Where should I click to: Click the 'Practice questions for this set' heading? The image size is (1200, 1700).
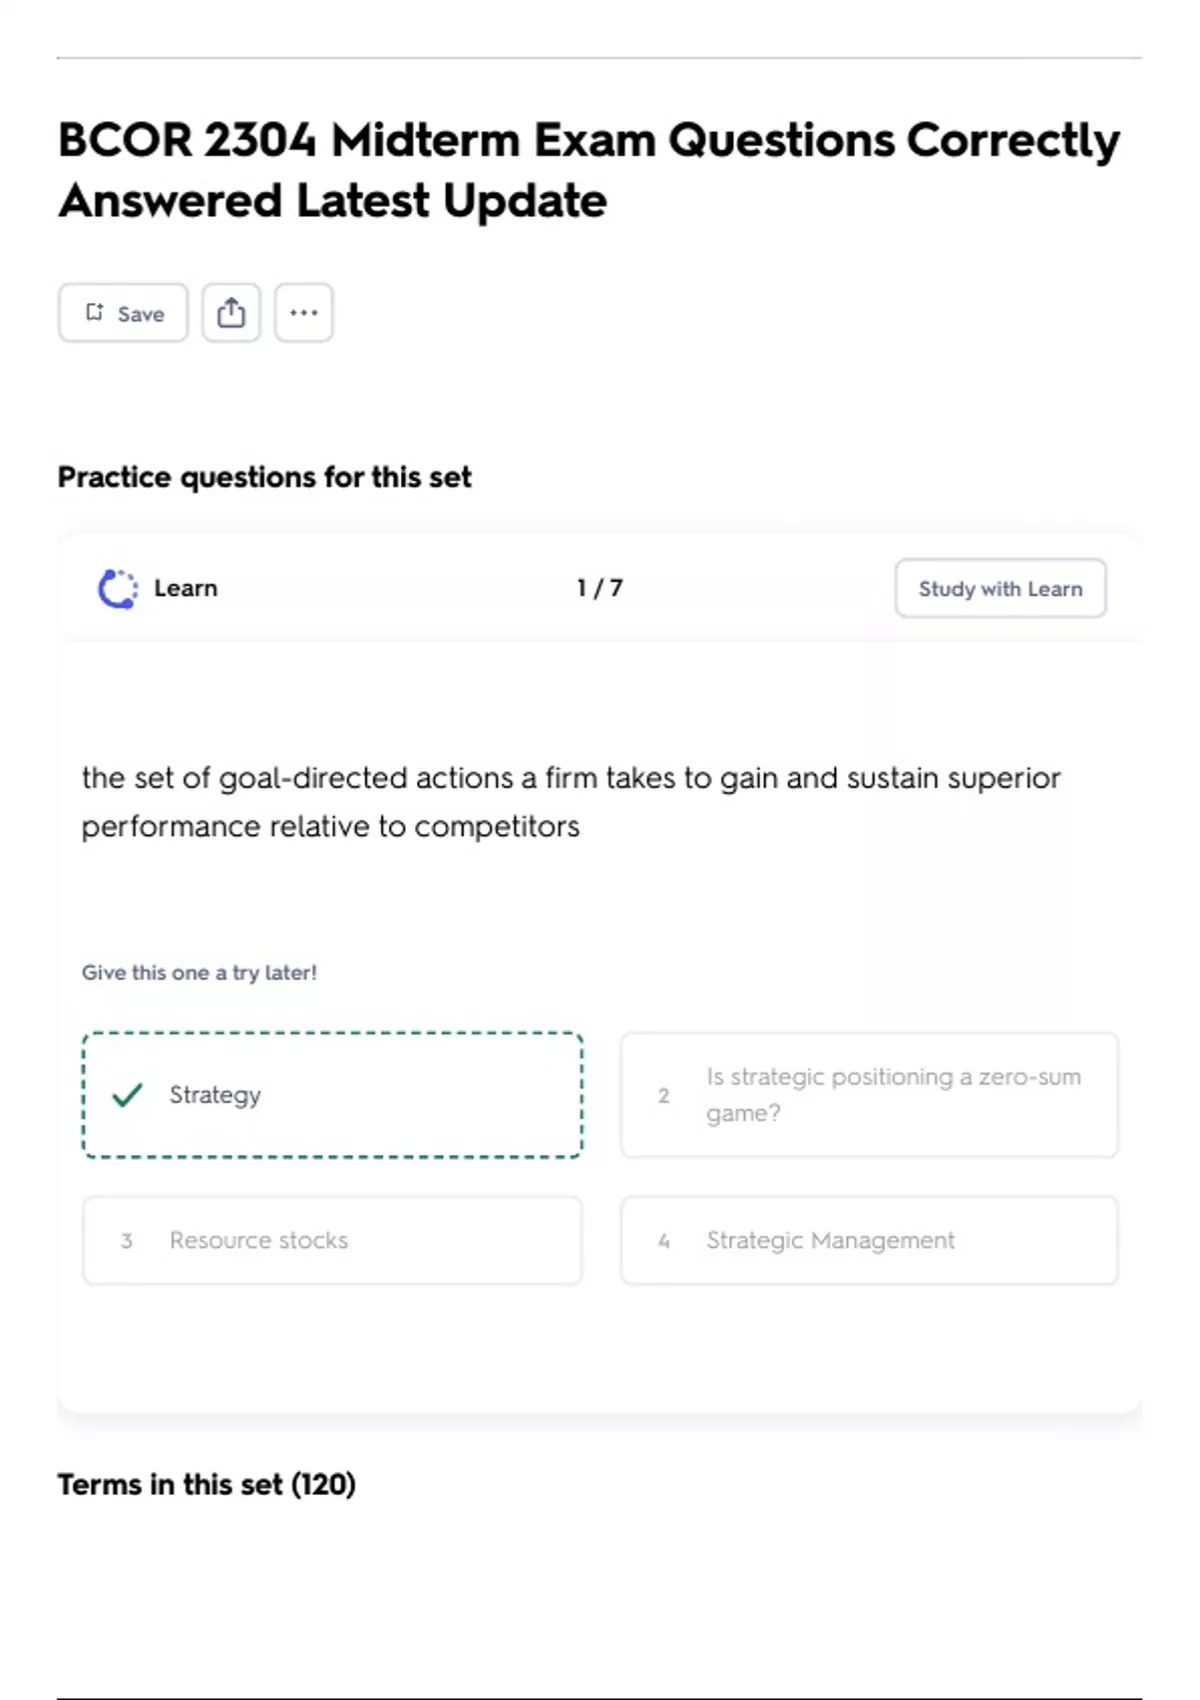(x=265, y=477)
